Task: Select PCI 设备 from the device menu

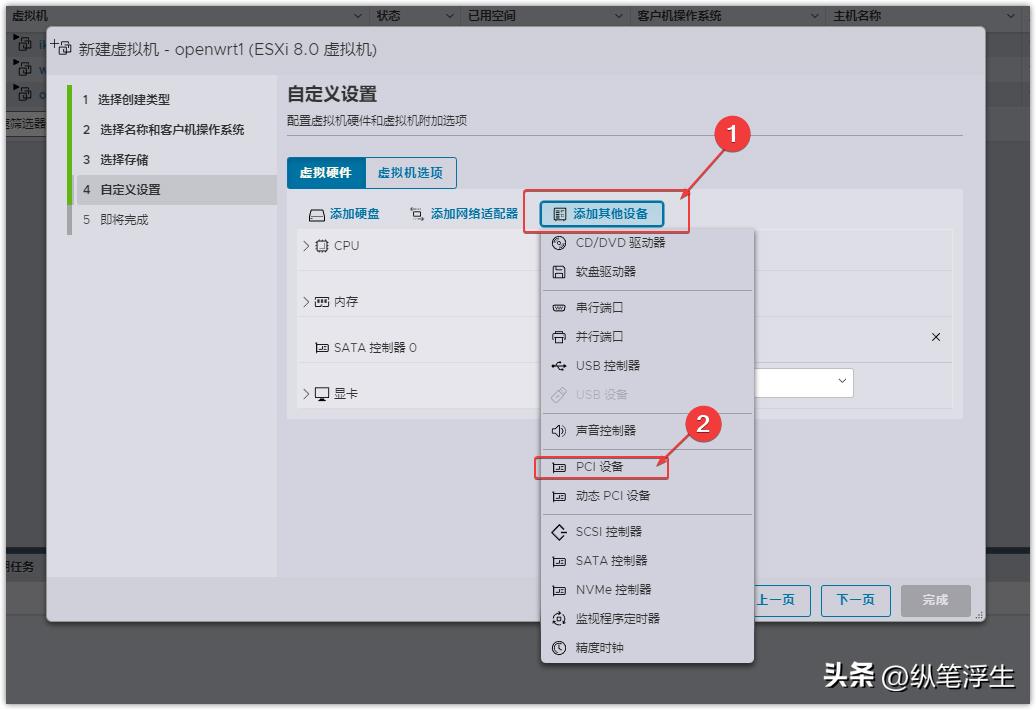Action: 600,466
